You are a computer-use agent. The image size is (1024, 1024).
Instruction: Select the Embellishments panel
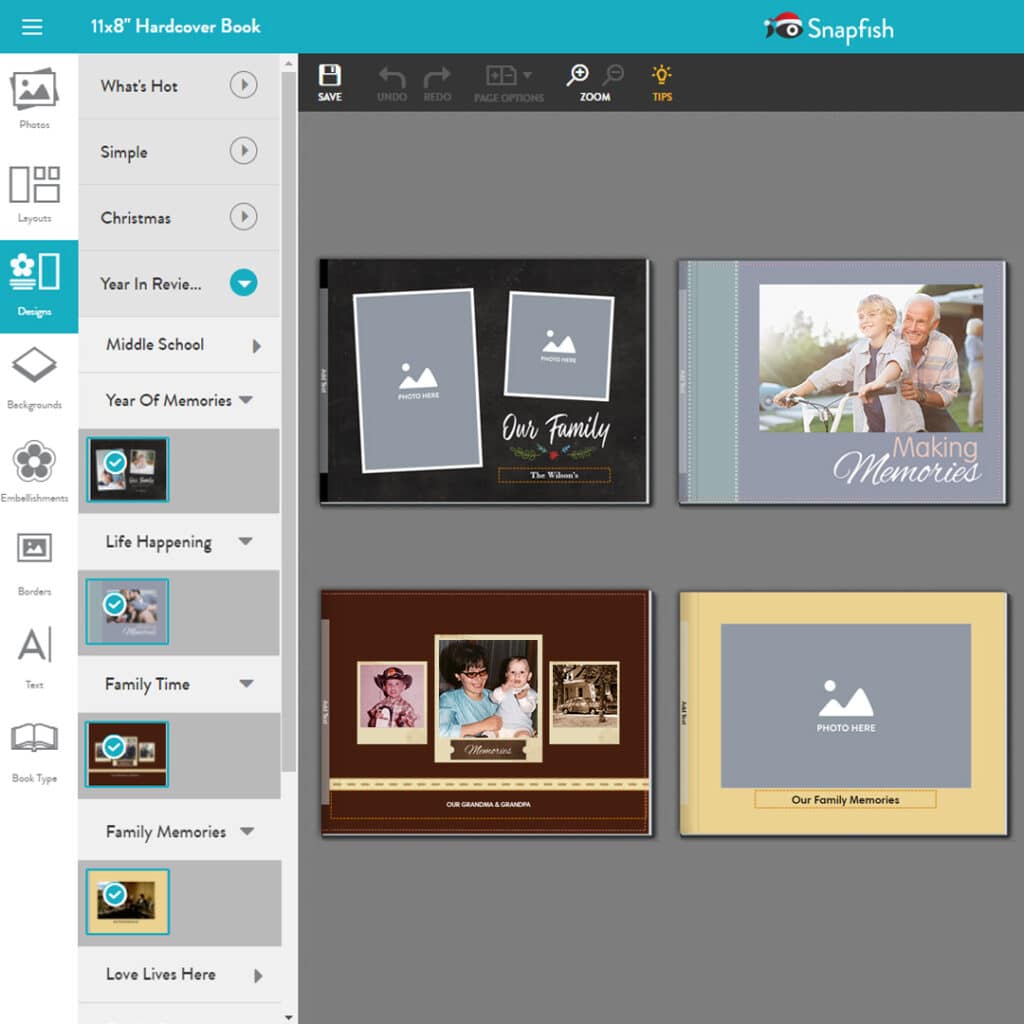point(35,468)
